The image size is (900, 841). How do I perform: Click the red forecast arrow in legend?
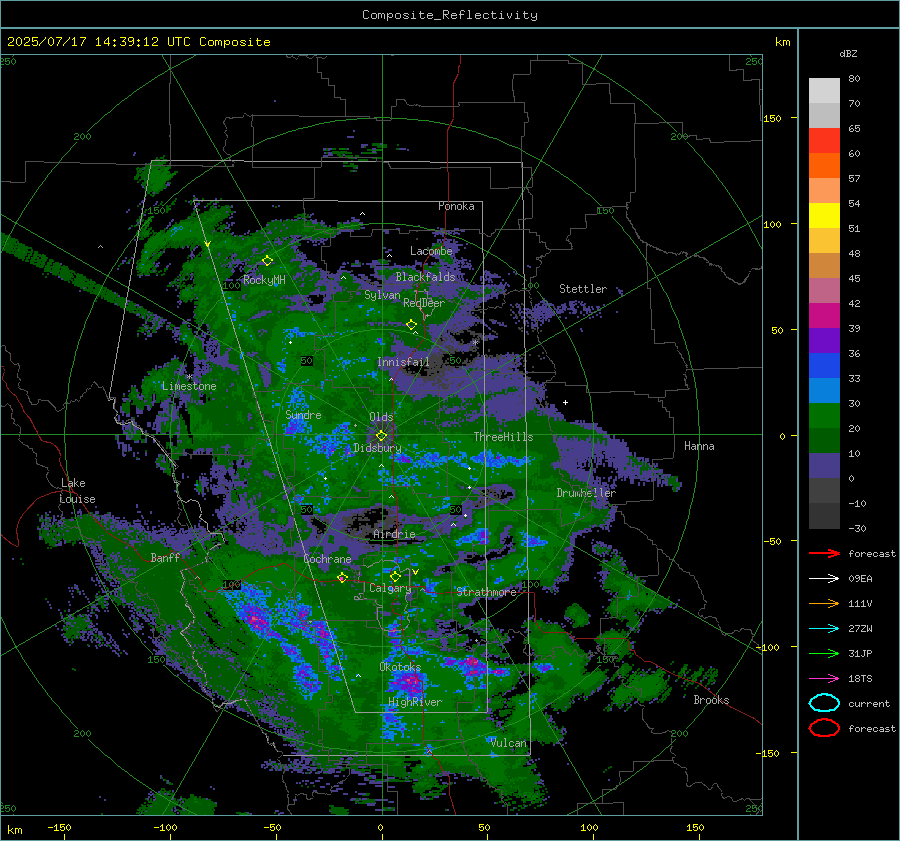click(824, 553)
